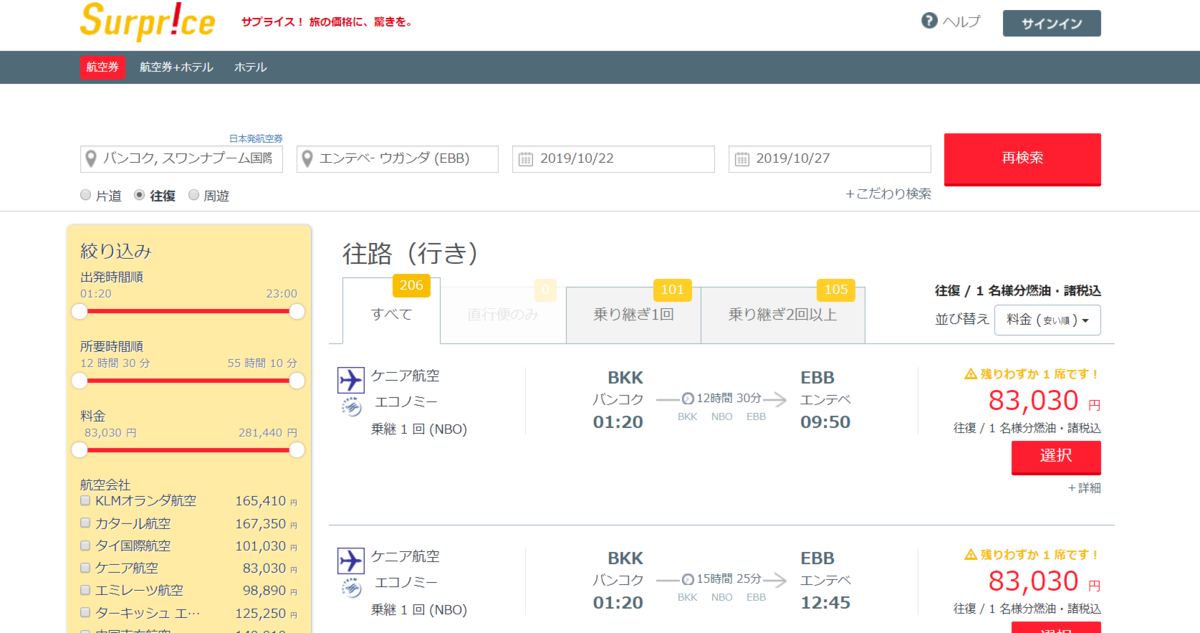Select the 乗り継ぎ1回 results tab
Viewport: 1200px width, 633px height.
point(633,314)
